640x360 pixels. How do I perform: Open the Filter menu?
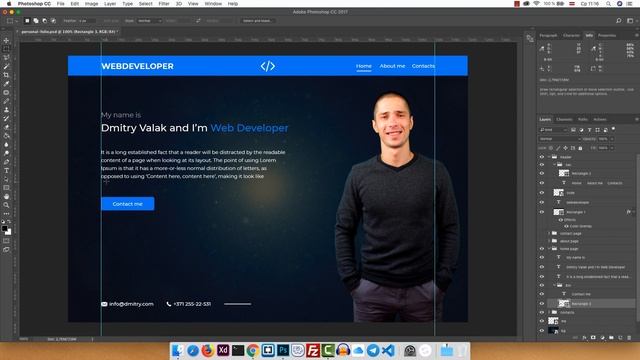(x=164, y=4)
